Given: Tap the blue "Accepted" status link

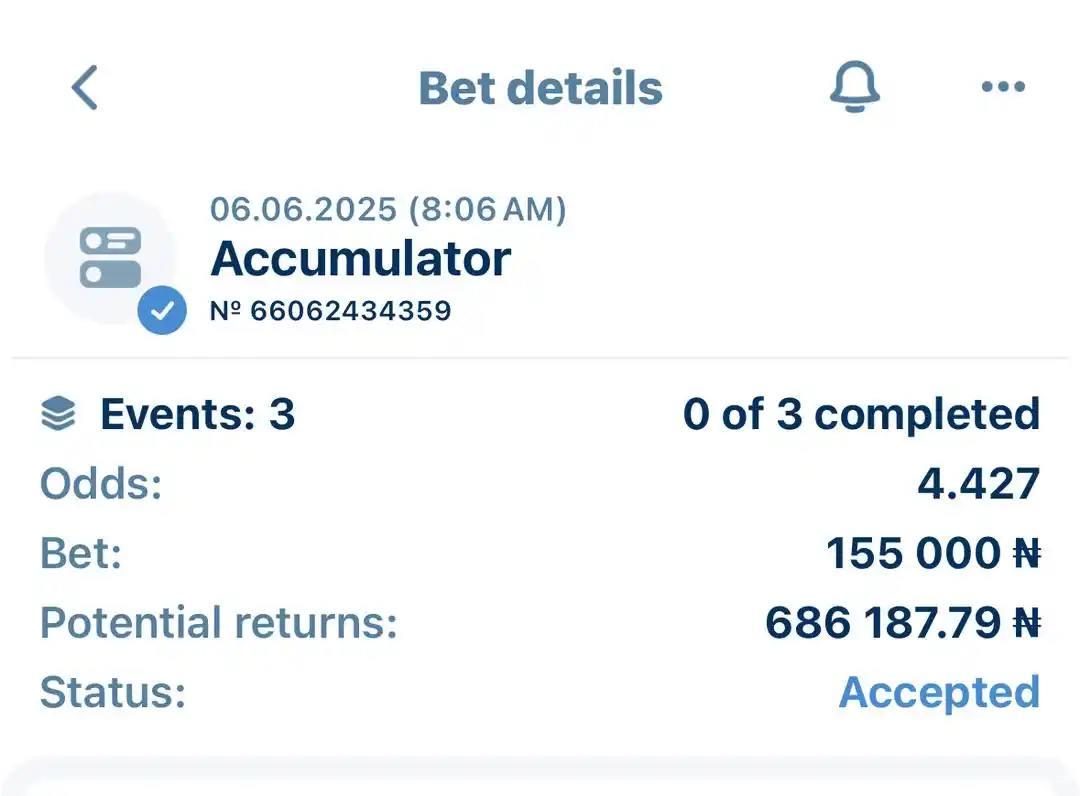Looking at the screenshot, I should pyautogui.click(x=939, y=692).
